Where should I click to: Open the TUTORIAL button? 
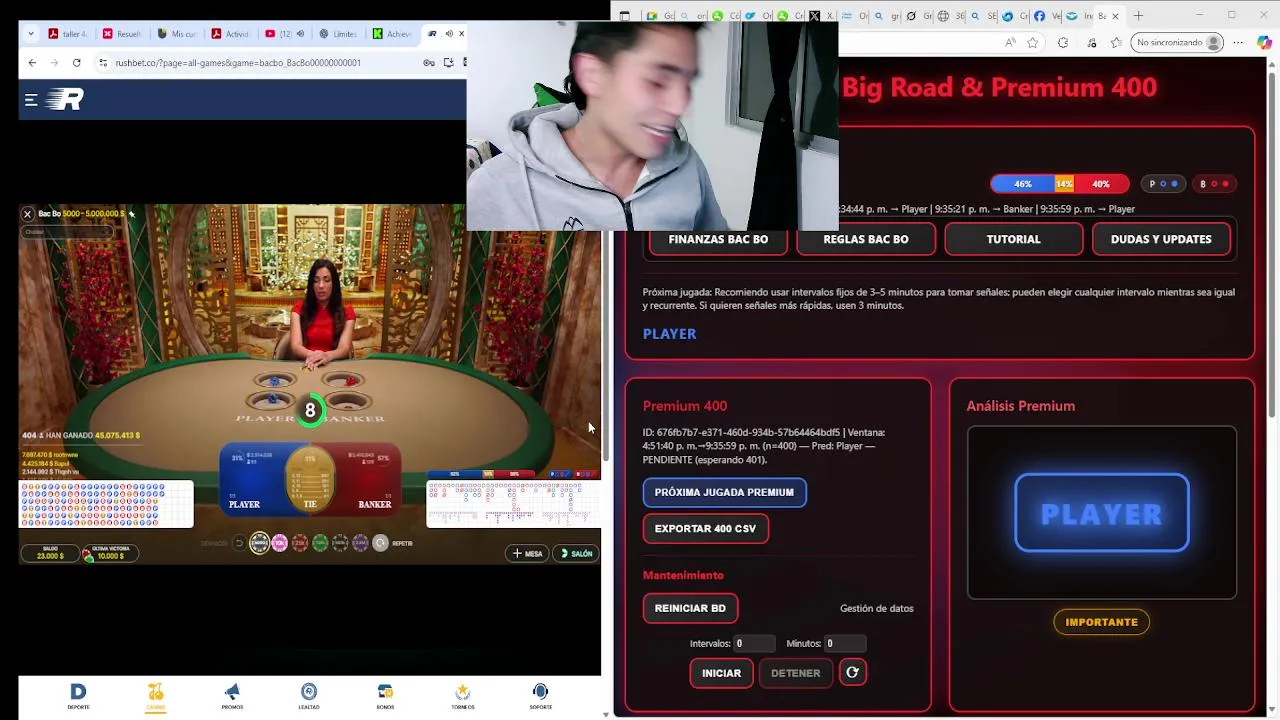(1013, 239)
